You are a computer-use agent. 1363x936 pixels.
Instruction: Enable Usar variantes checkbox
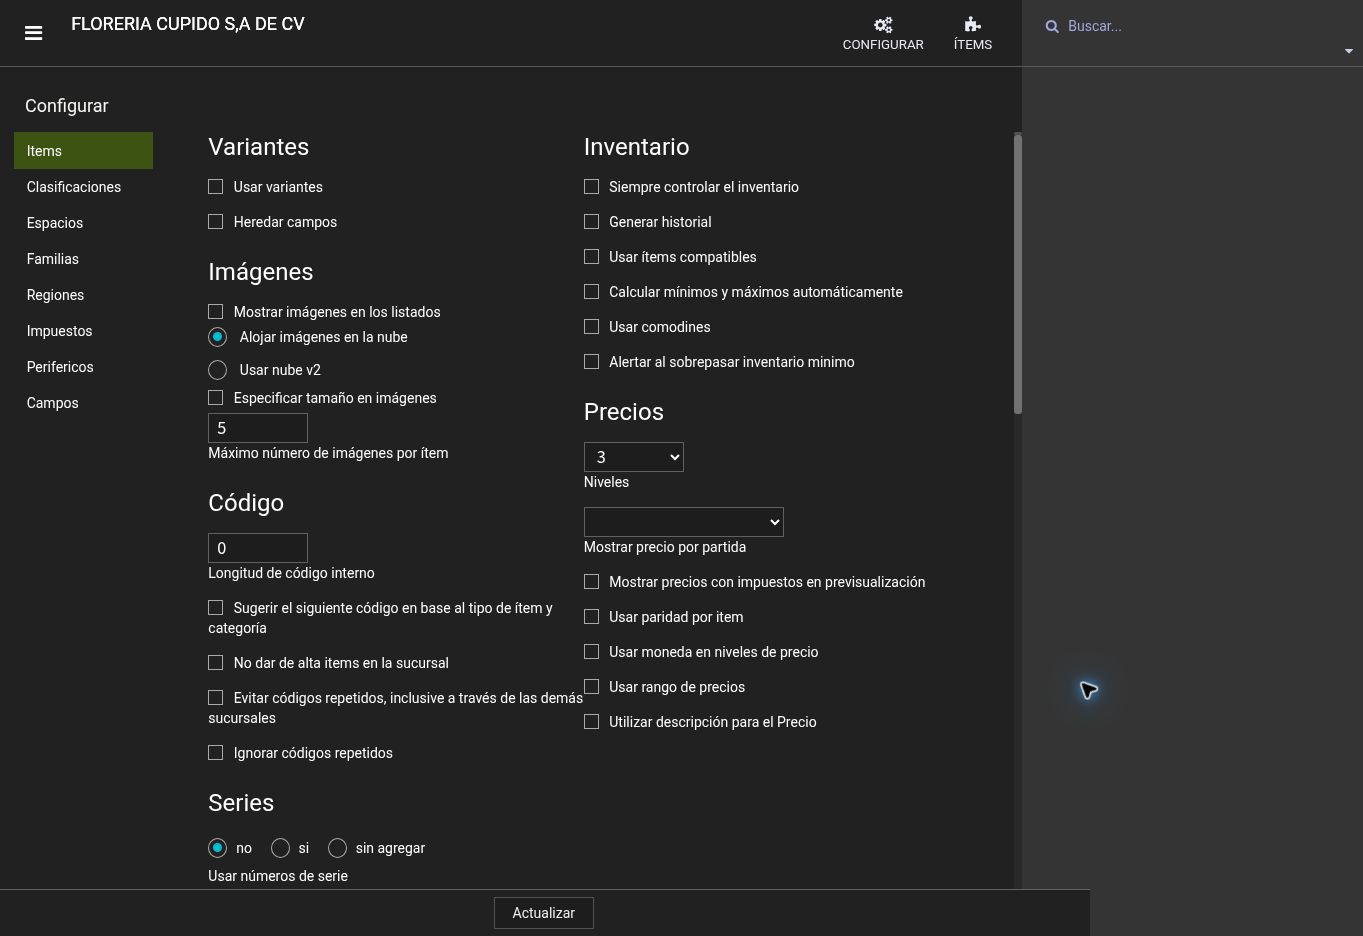pyautogui.click(x=216, y=187)
